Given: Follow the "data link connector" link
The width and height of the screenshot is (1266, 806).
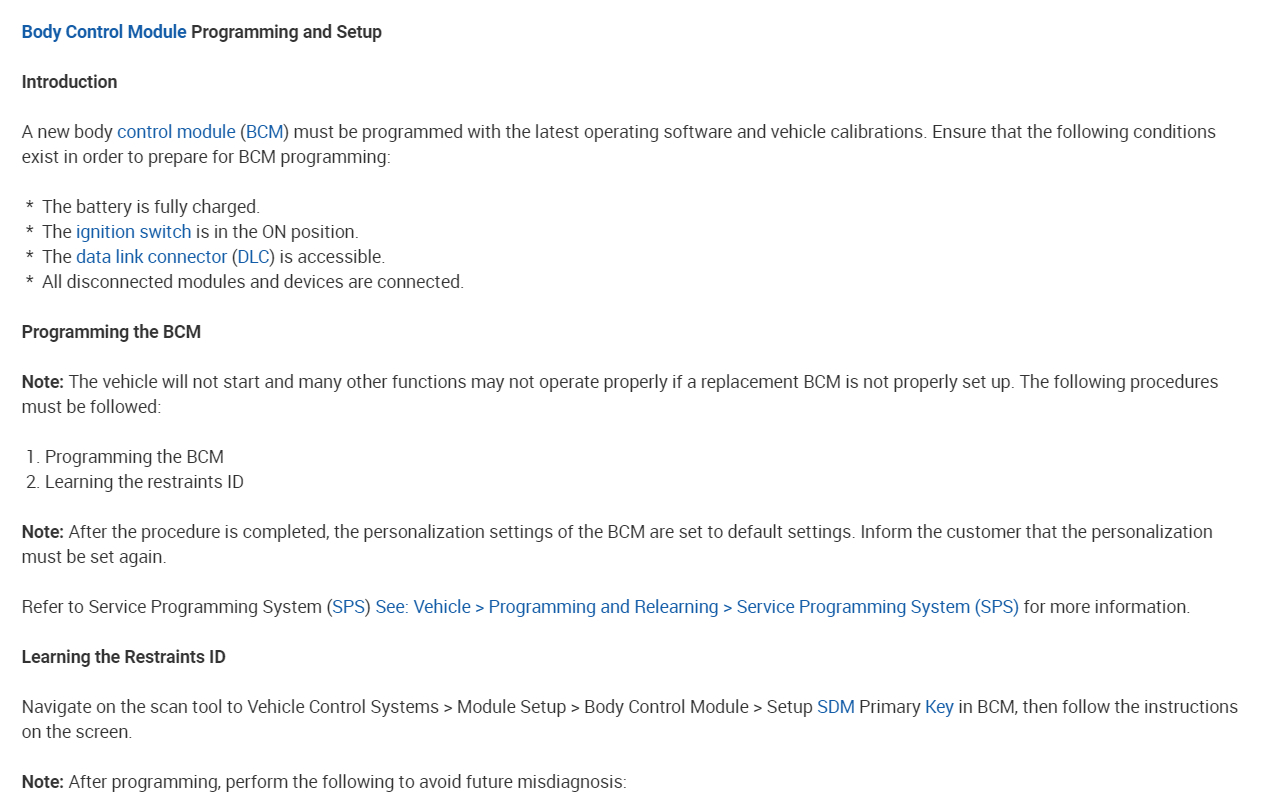Looking at the screenshot, I should tap(151, 257).
